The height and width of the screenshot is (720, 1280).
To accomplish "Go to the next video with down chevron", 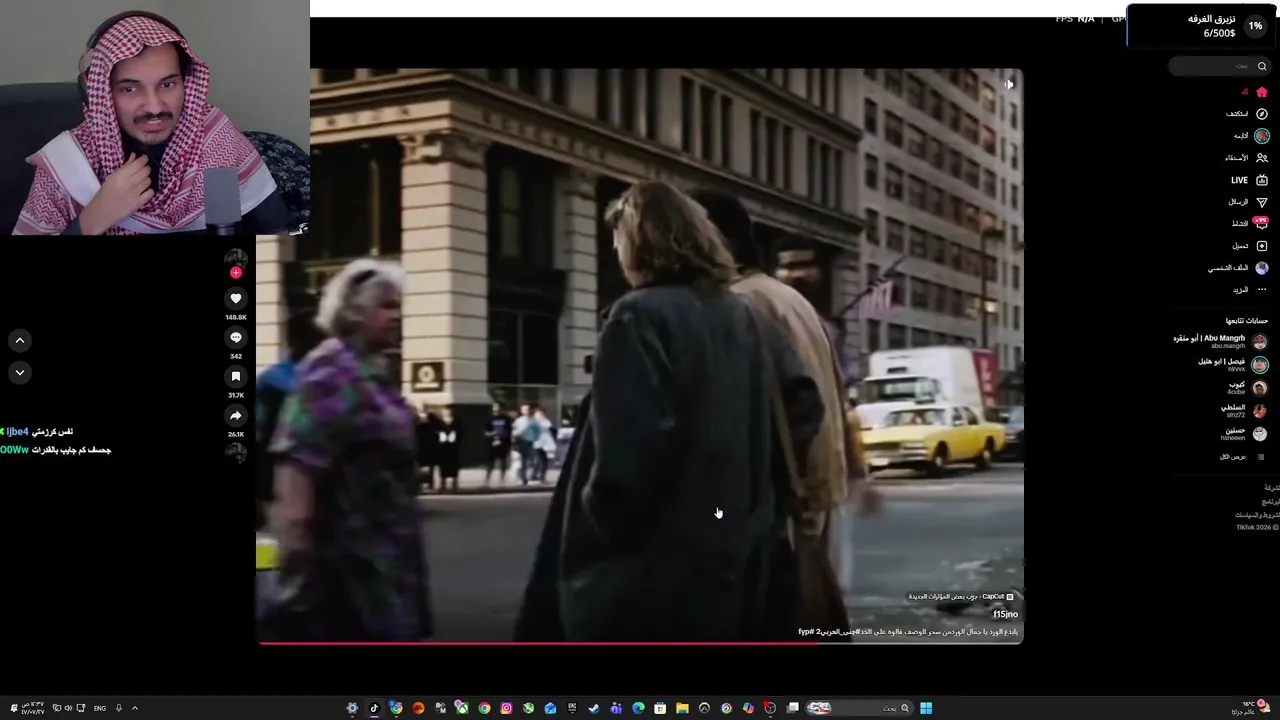I will [19, 372].
